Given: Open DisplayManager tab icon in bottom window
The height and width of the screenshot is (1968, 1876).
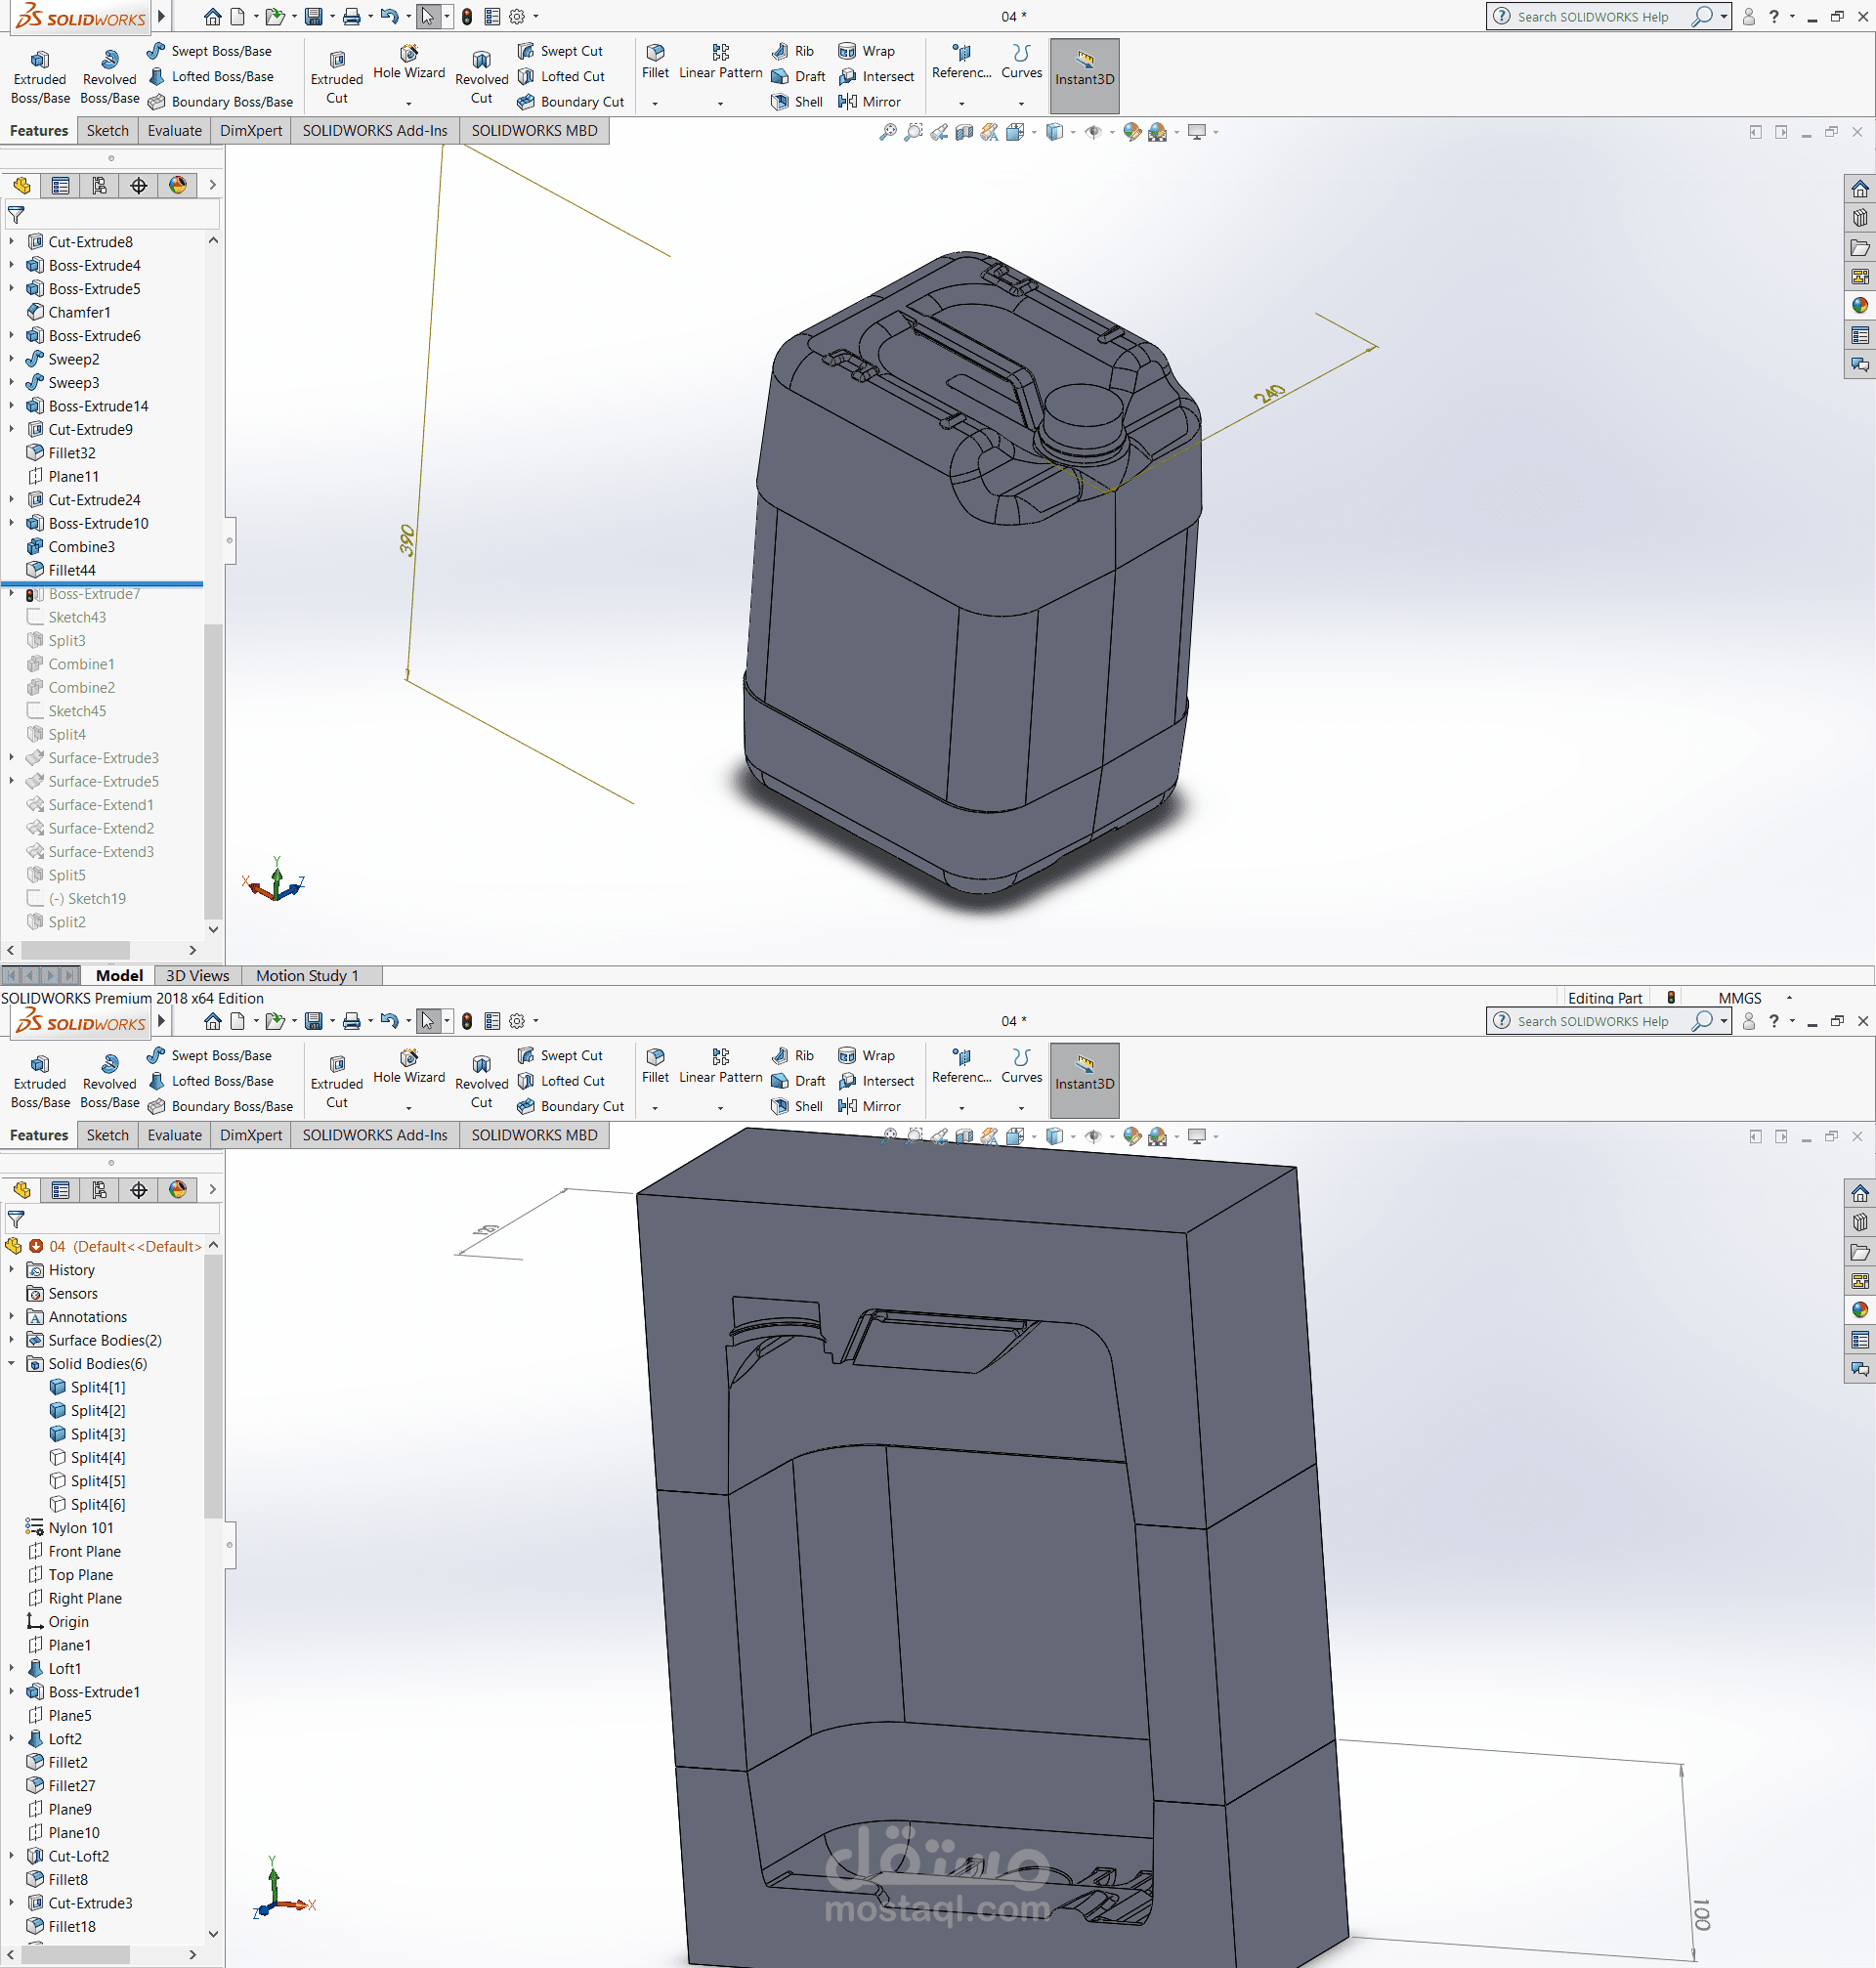Looking at the screenshot, I should pos(178,1190).
